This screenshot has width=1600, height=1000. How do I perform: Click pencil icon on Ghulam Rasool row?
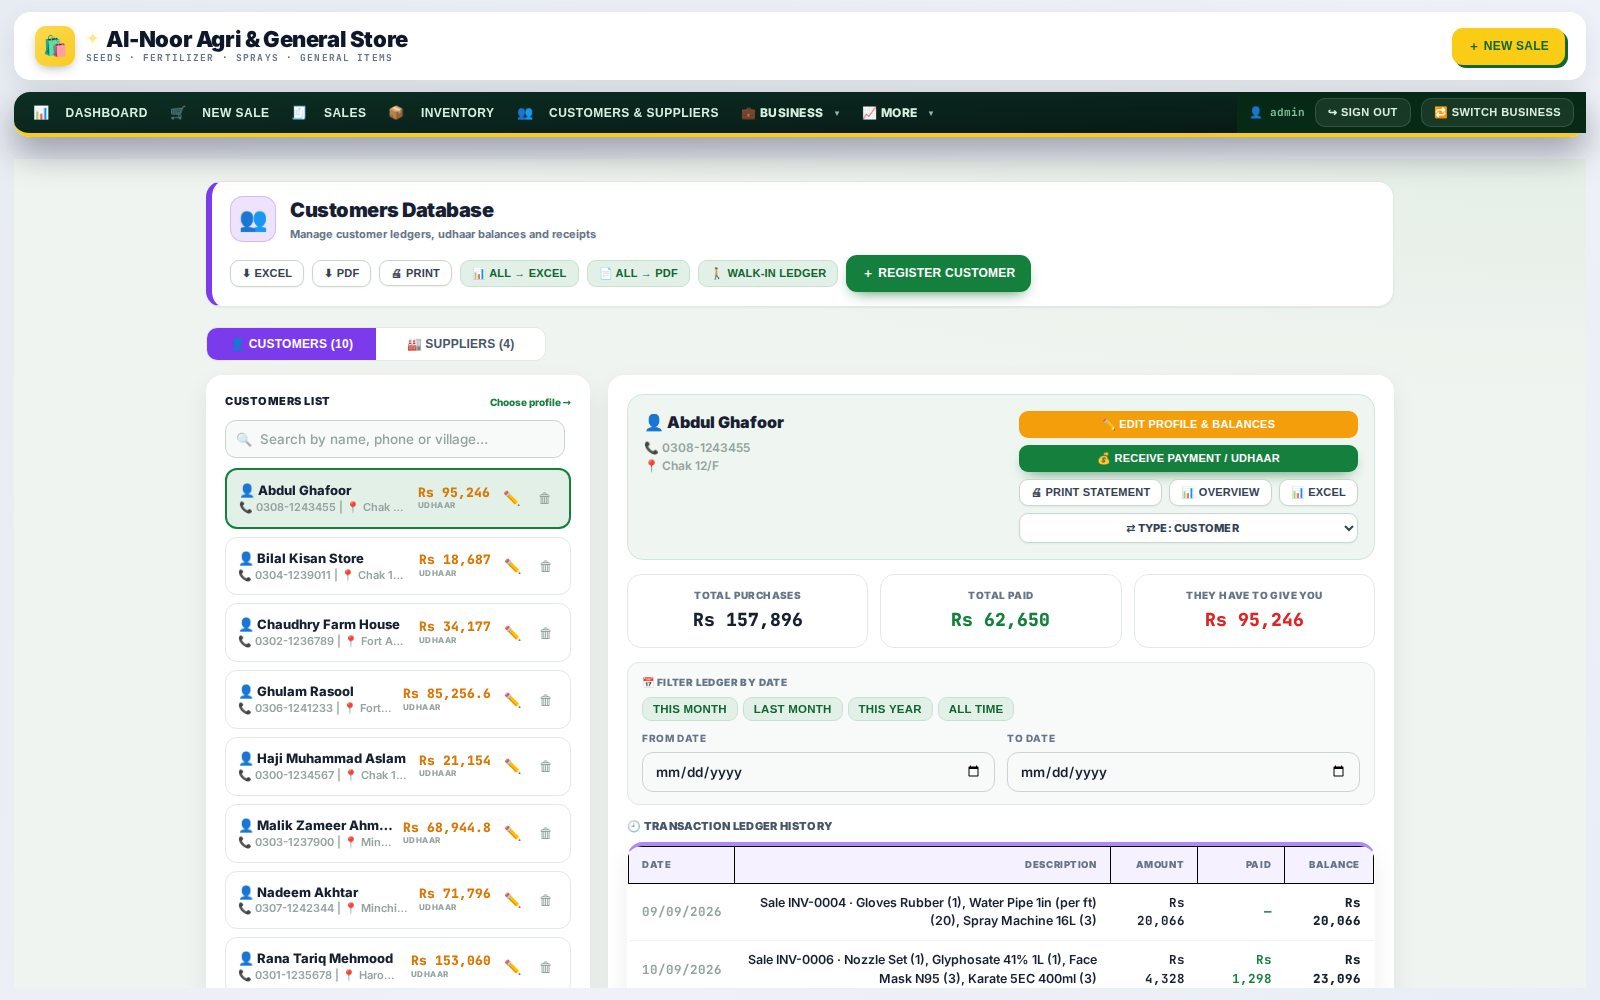point(512,700)
